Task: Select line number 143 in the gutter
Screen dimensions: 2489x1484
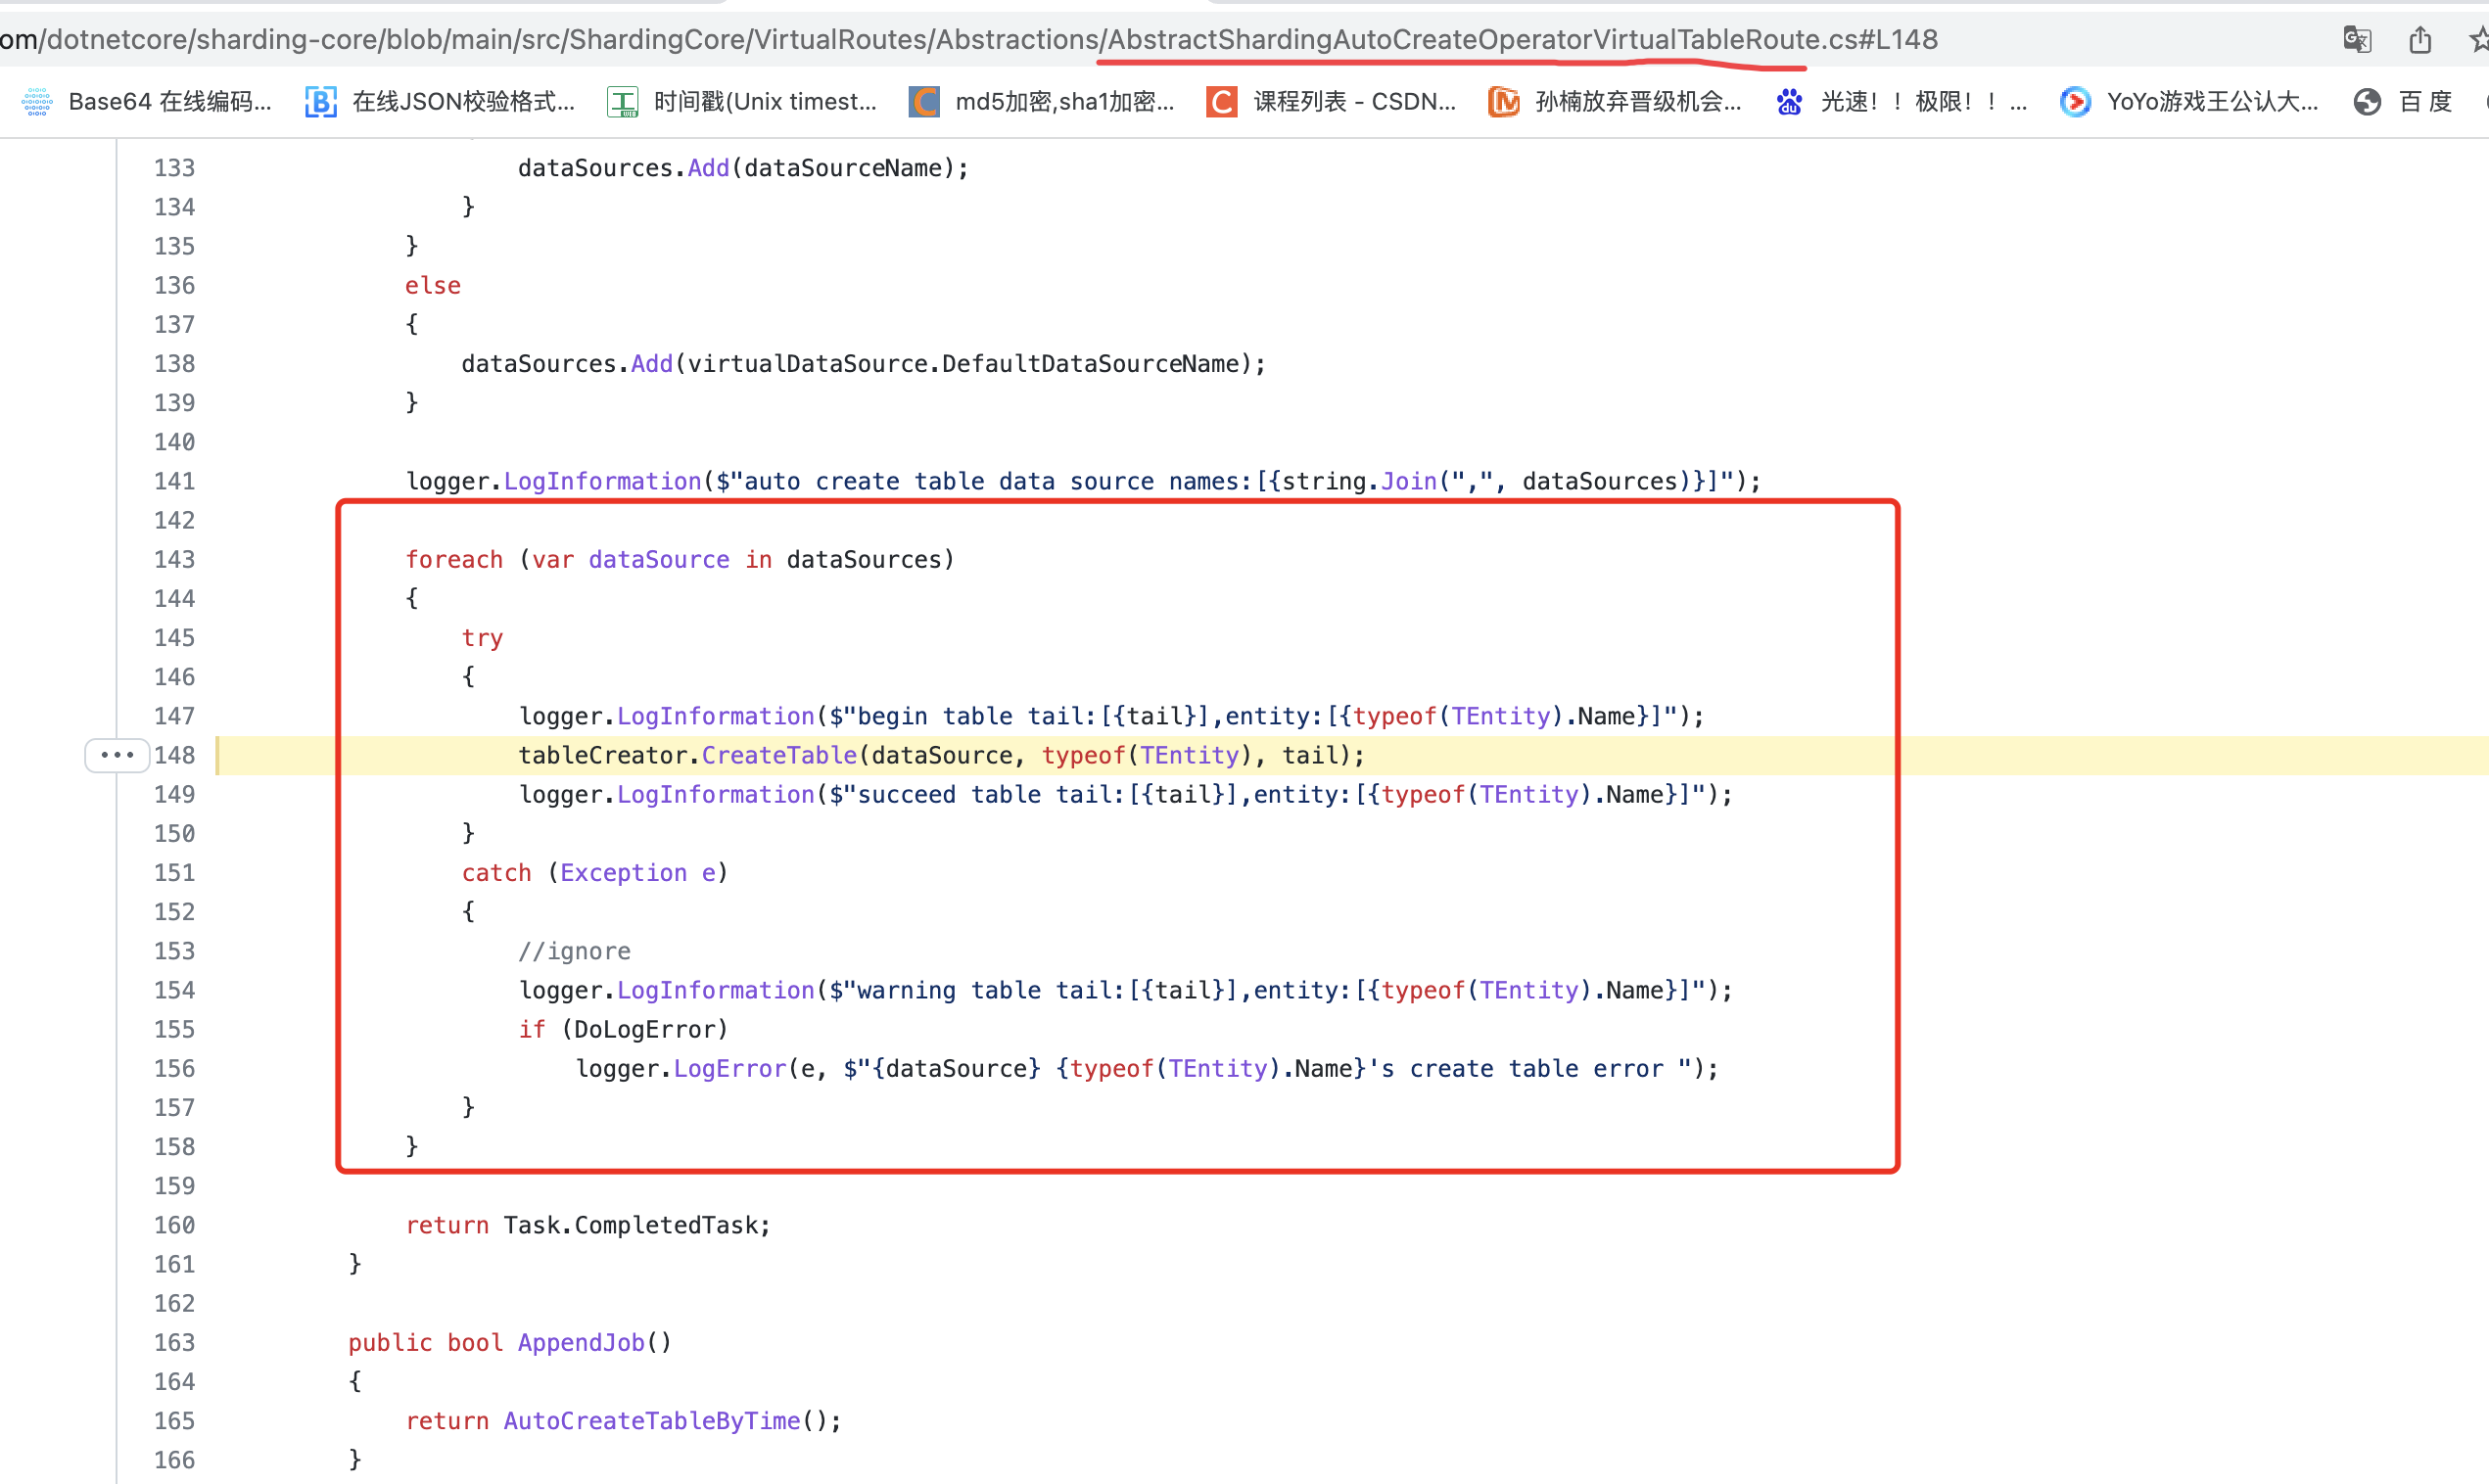Action: (174, 559)
